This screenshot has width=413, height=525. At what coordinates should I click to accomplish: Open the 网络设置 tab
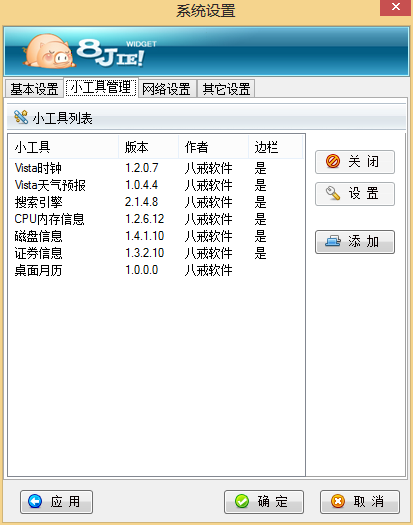[x=166, y=89]
